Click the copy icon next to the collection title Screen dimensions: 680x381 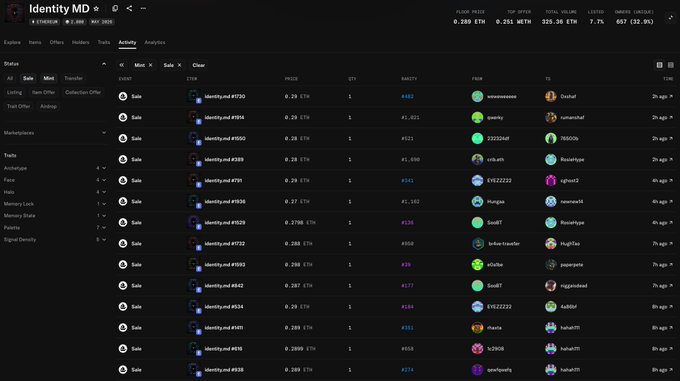tap(115, 8)
